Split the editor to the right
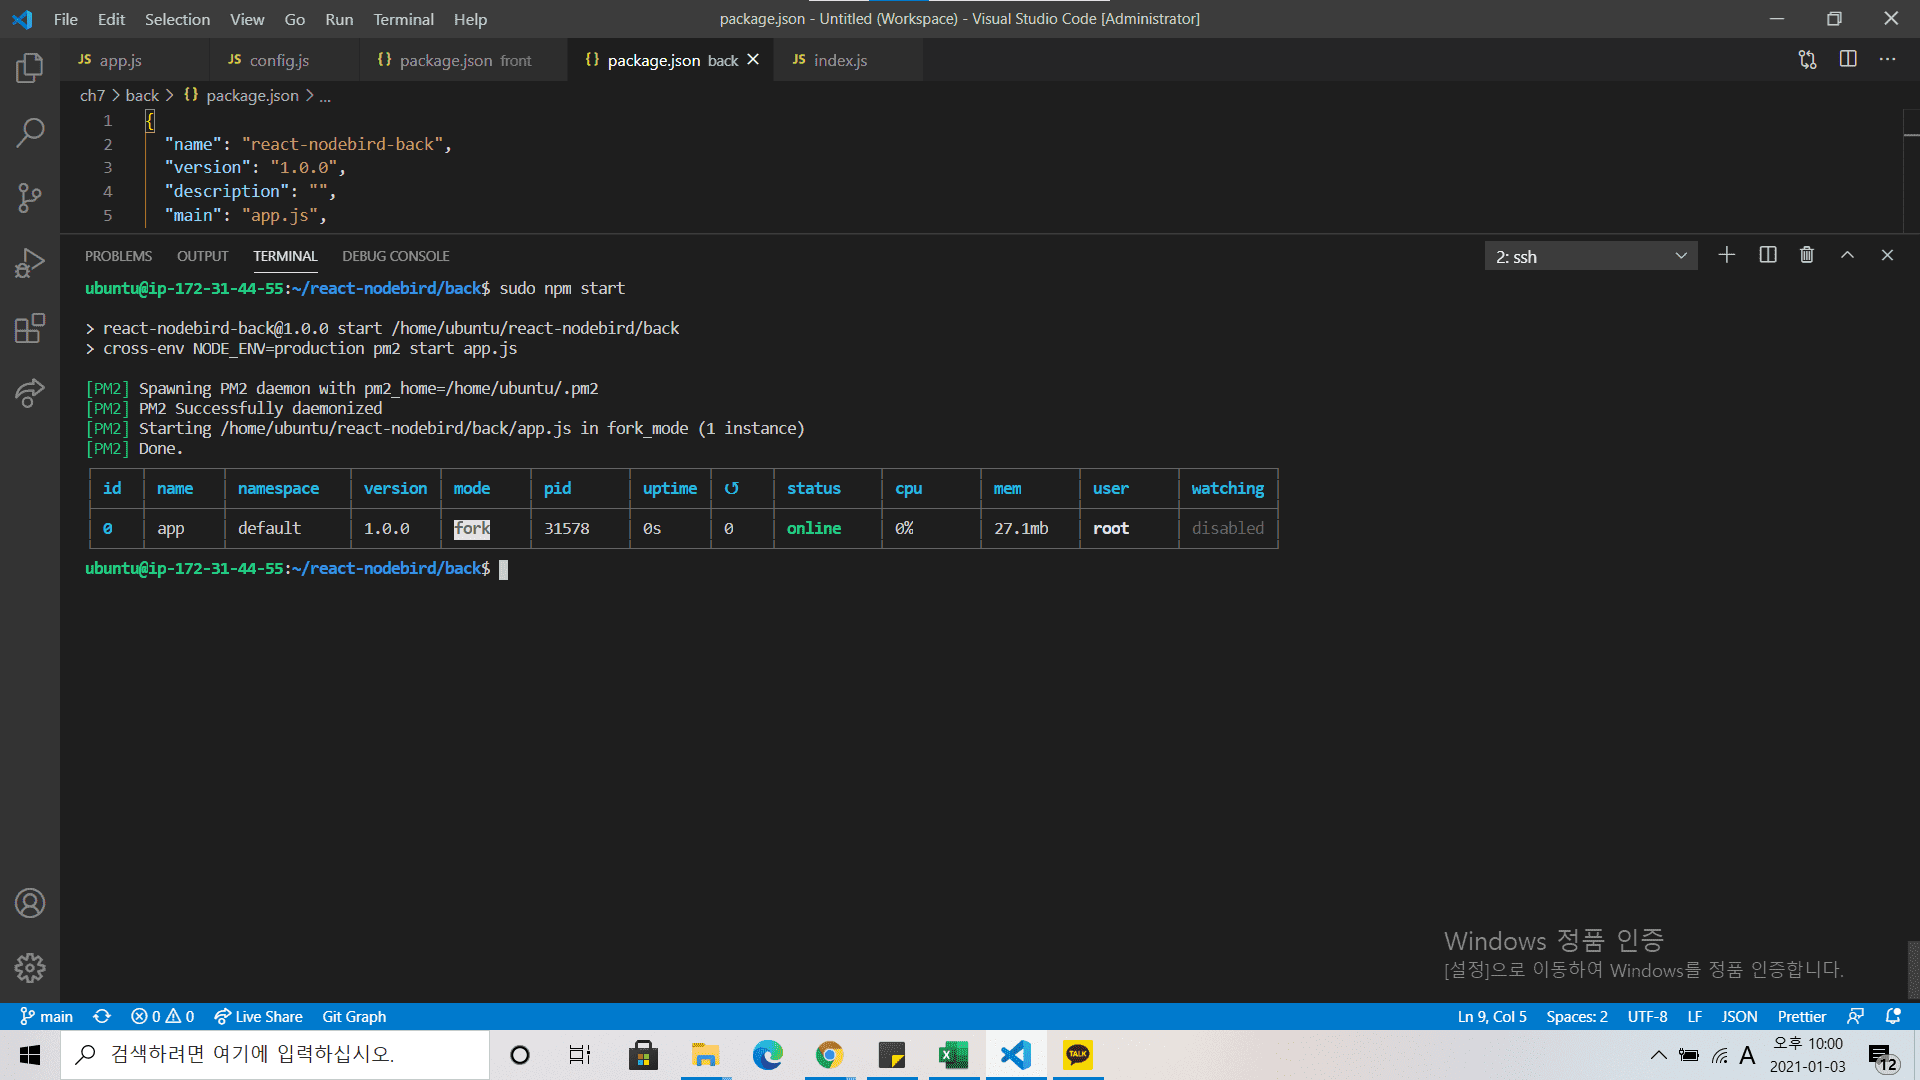Image resolution: width=1920 pixels, height=1080 pixels. click(x=1848, y=59)
